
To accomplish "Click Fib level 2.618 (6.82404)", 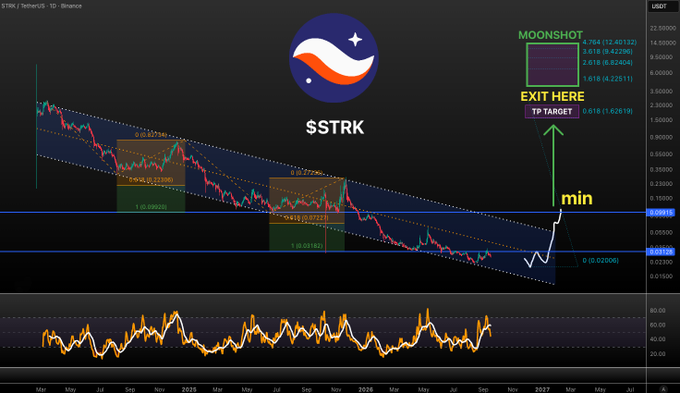I will (607, 62).
